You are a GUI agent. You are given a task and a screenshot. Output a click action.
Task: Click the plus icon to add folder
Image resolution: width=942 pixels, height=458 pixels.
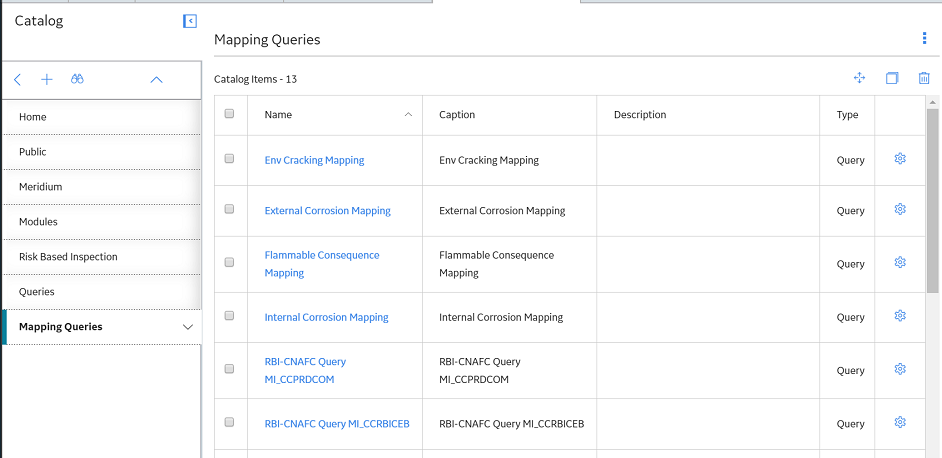click(47, 79)
